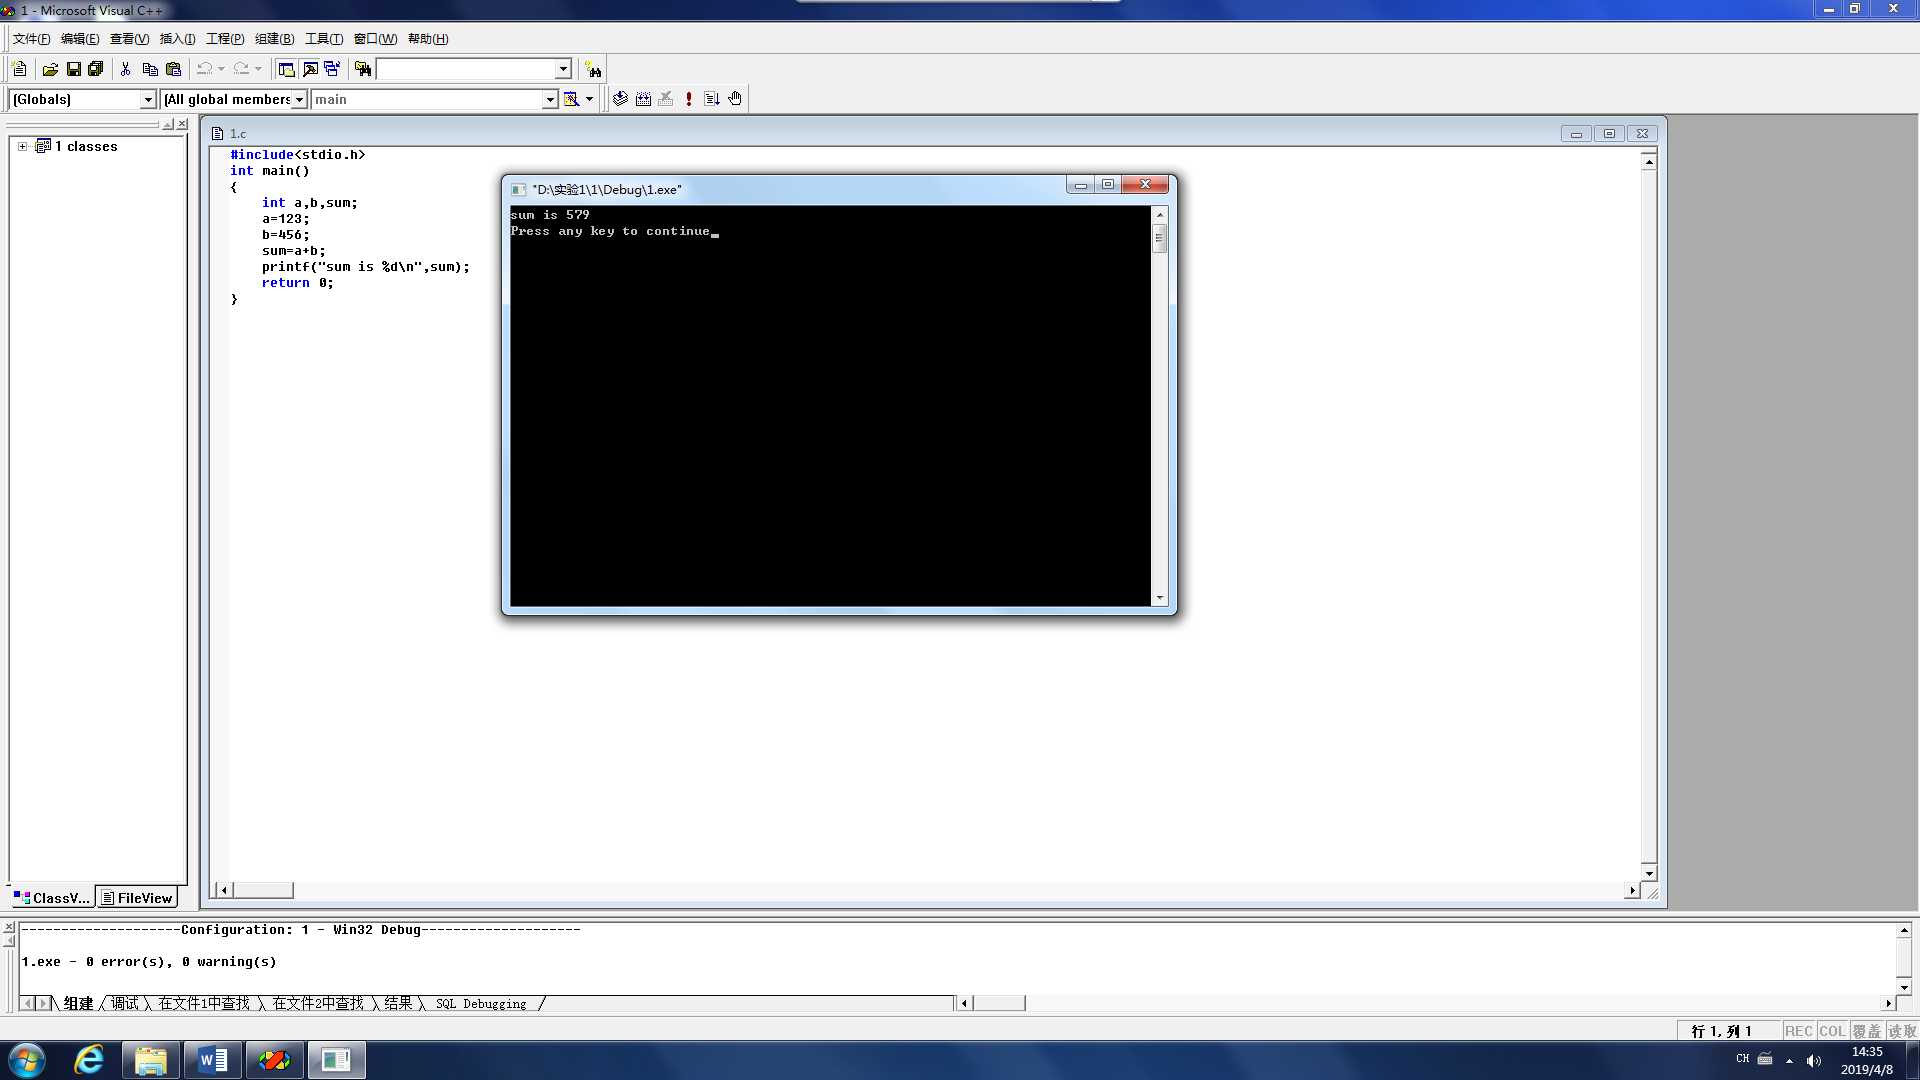Screen dimensions: 1920x1080
Task: Switch to the ClassView tab
Action: [x=52, y=898]
